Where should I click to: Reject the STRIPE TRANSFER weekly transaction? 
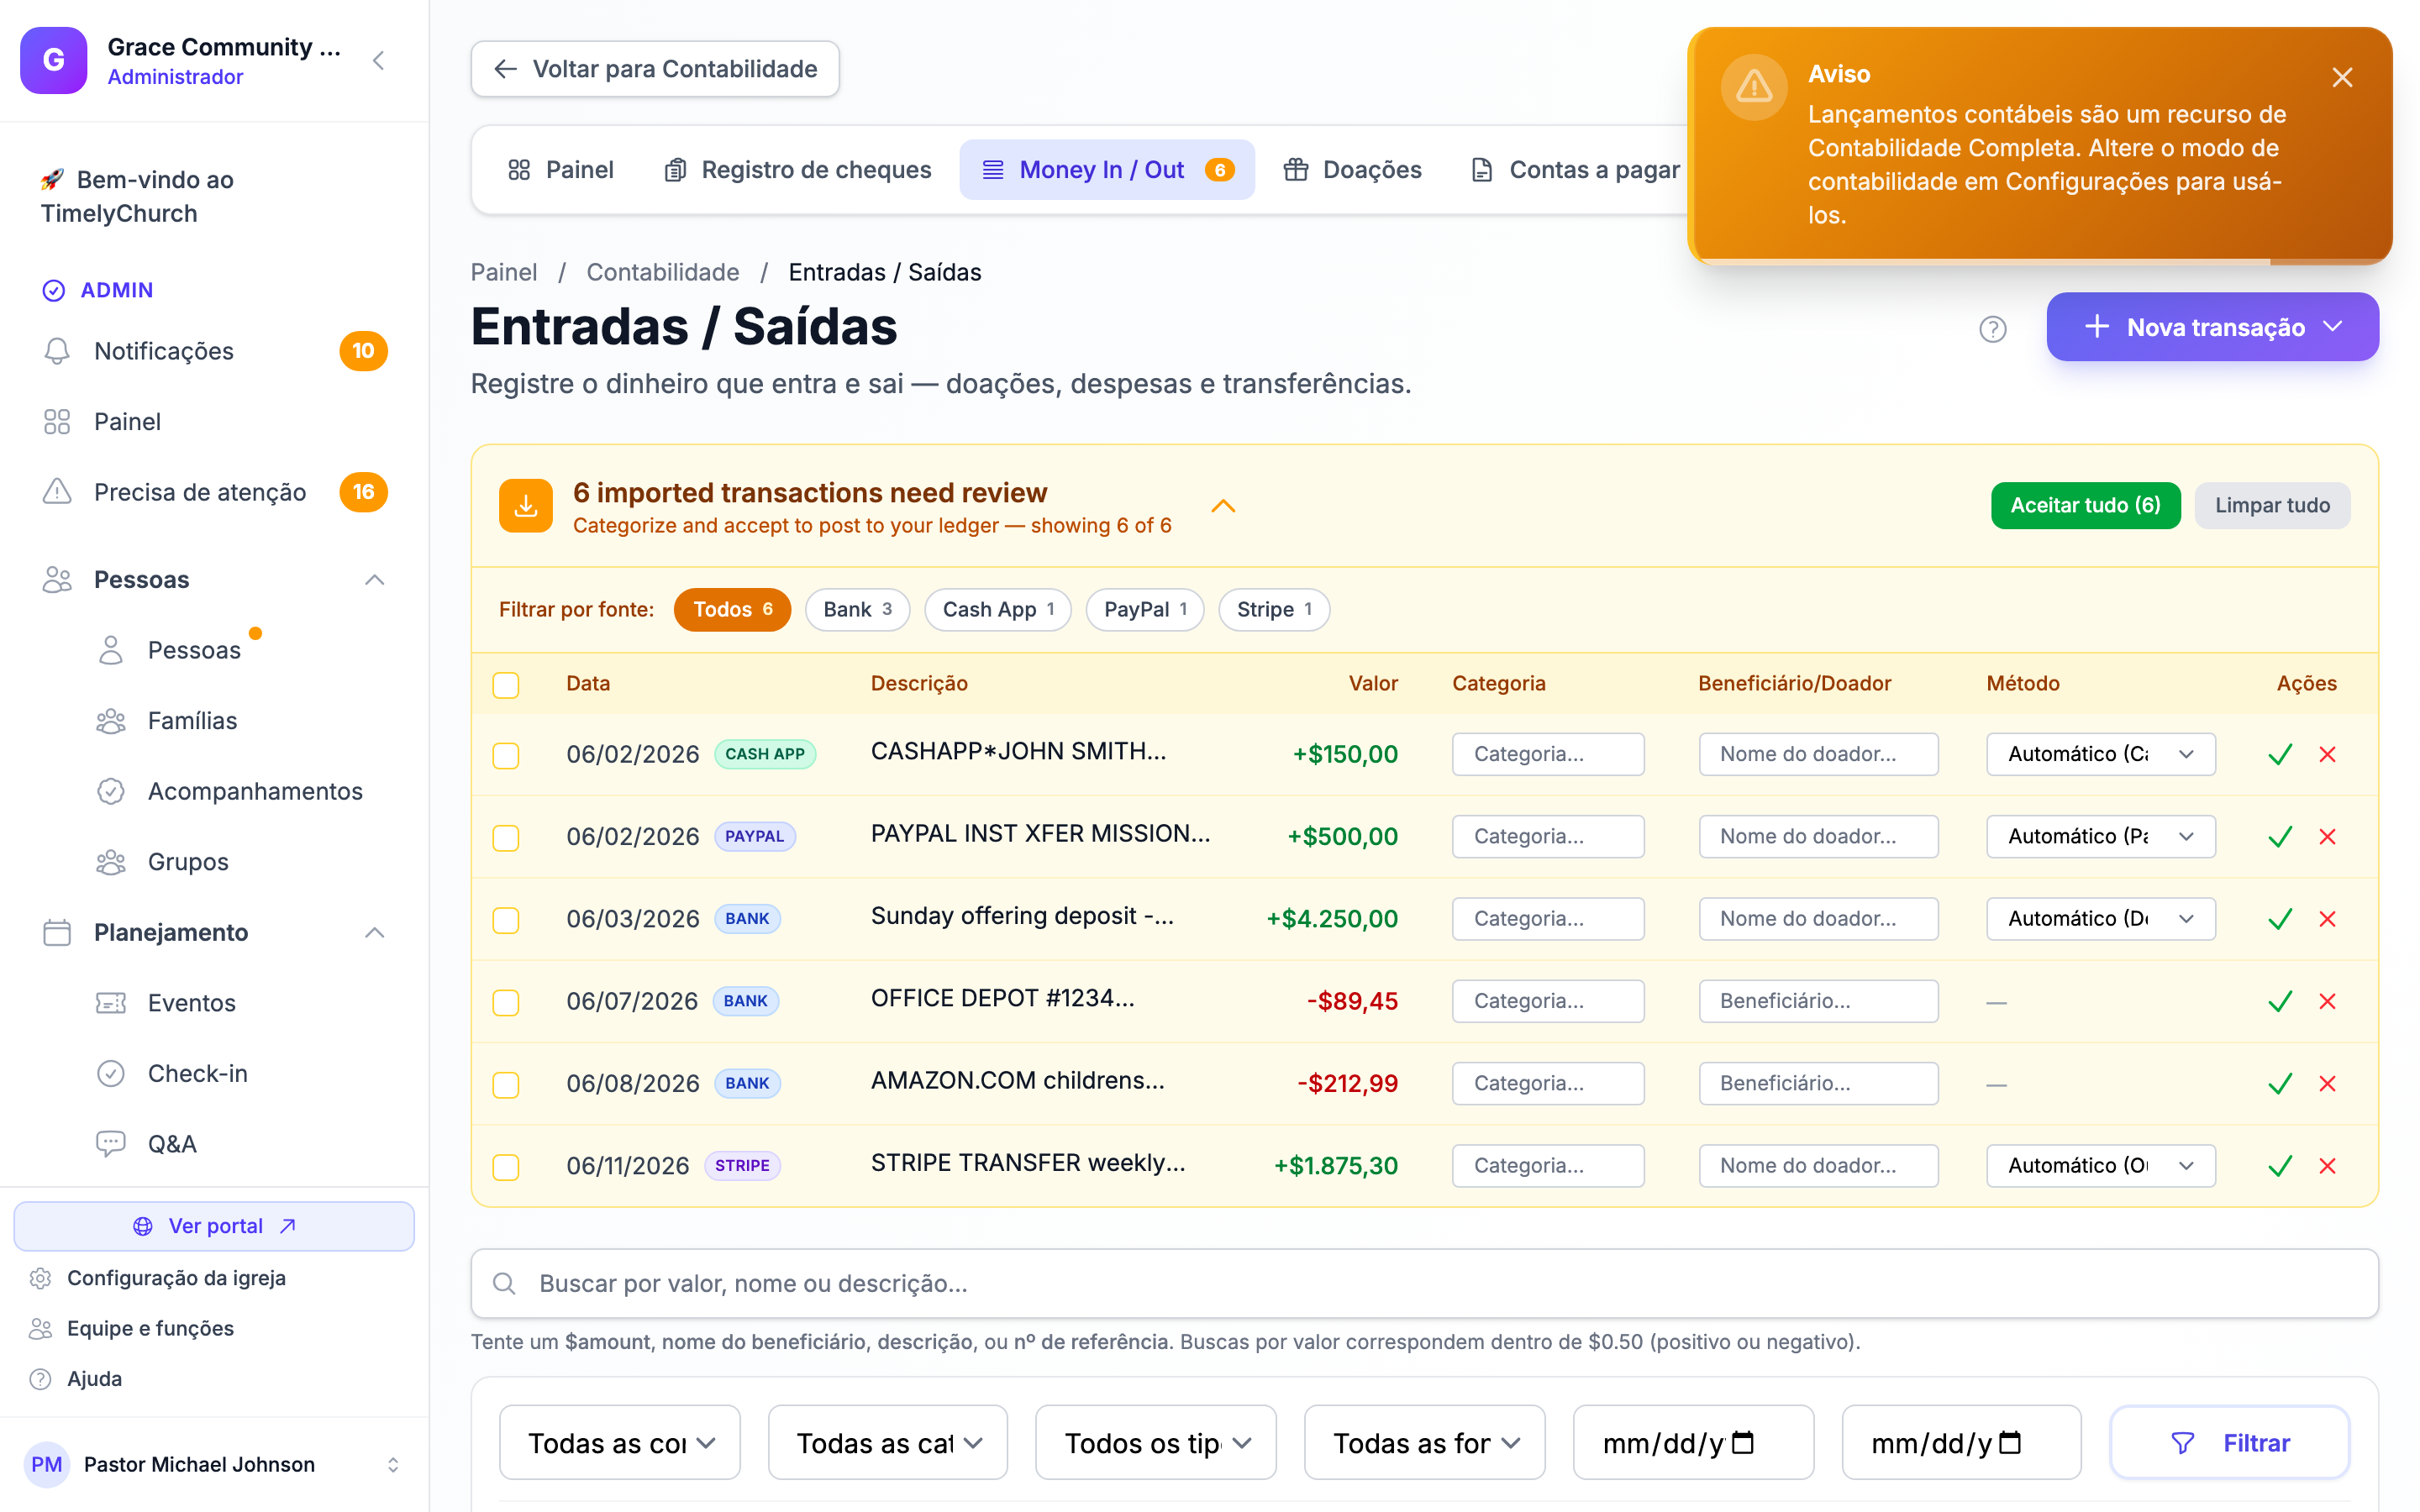pyautogui.click(x=2327, y=1166)
